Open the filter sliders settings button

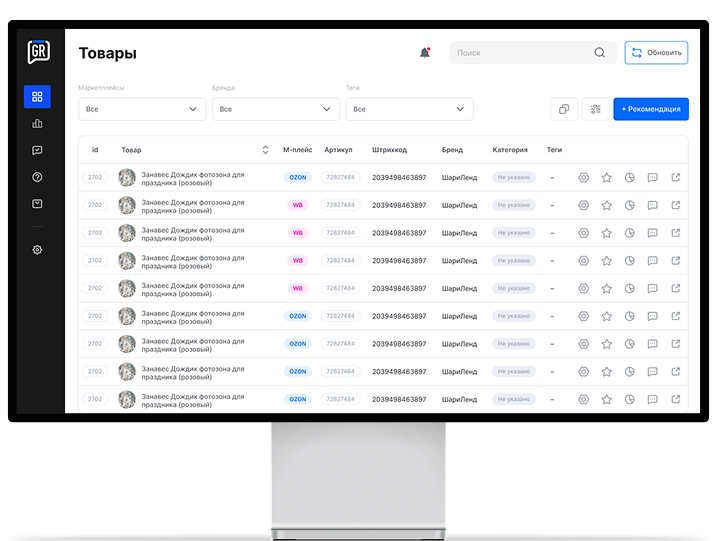click(595, 109)
